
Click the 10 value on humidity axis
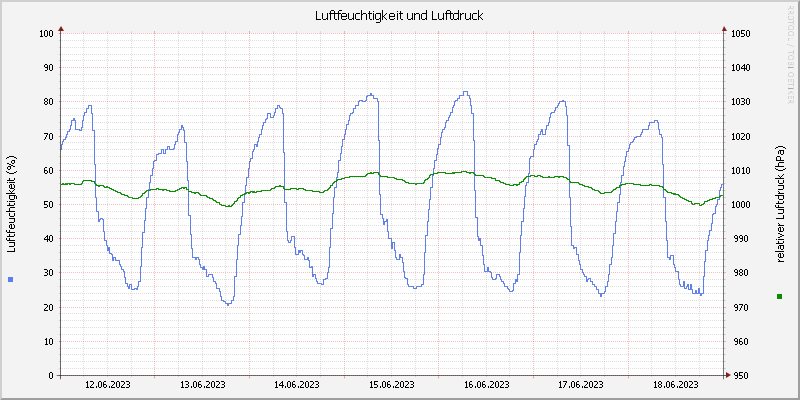tap(48, 341)
